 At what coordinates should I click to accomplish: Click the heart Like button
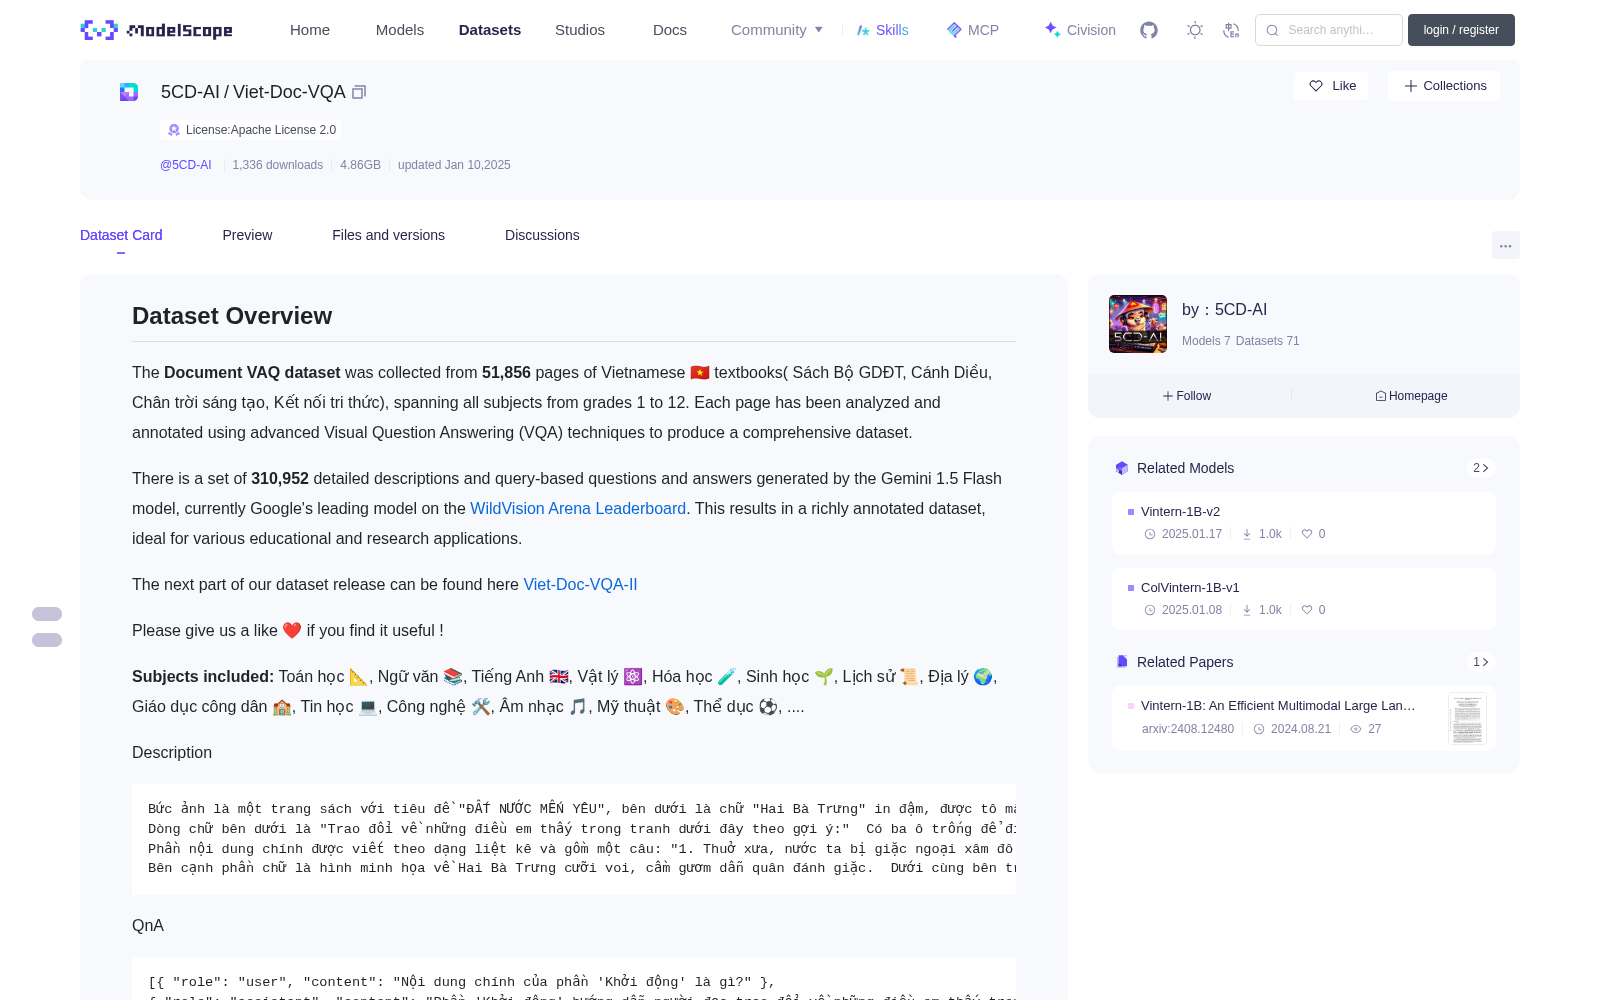pos(1332,86)
